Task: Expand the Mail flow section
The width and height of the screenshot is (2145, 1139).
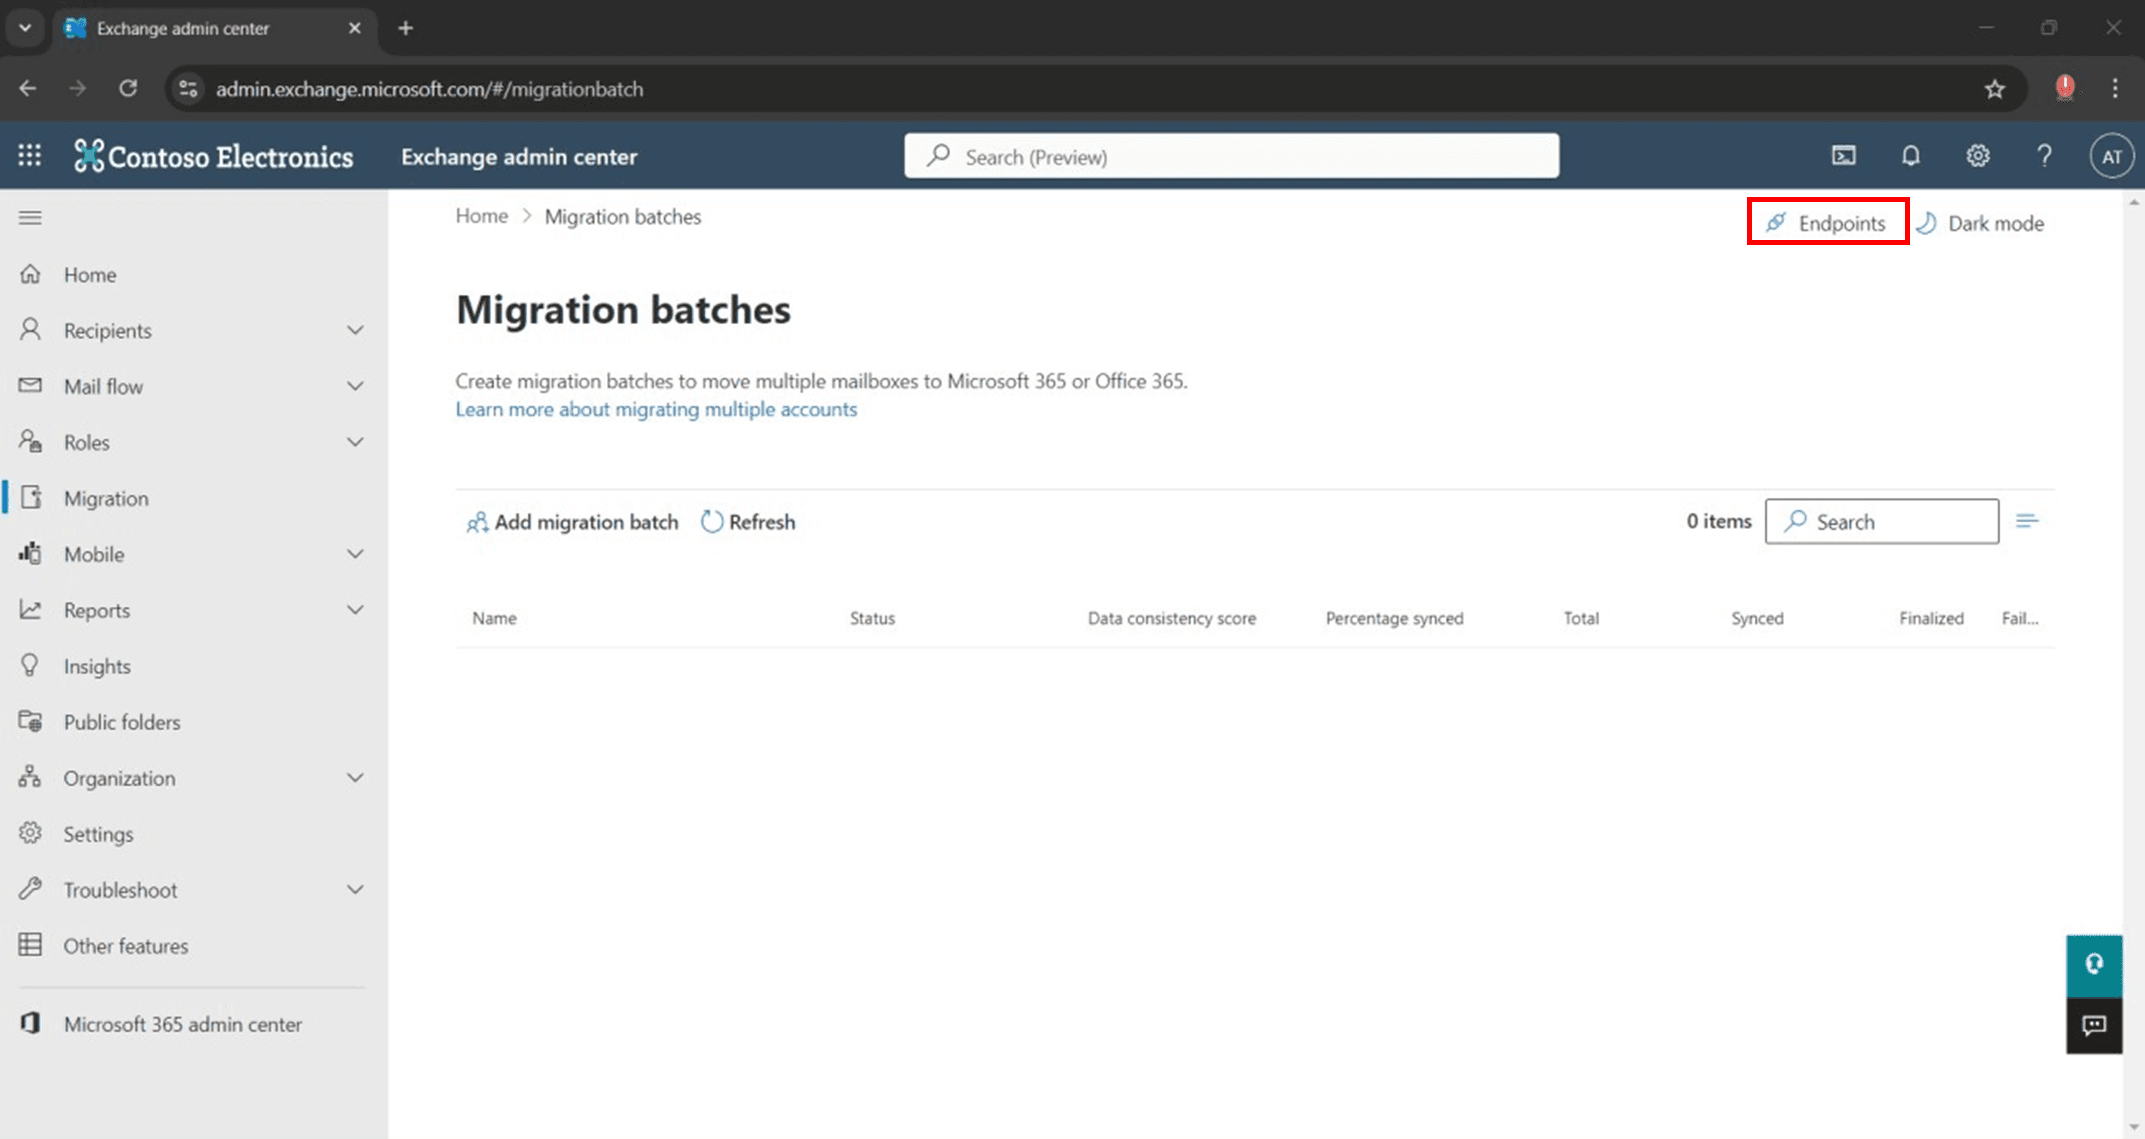Action: [355, 386]
